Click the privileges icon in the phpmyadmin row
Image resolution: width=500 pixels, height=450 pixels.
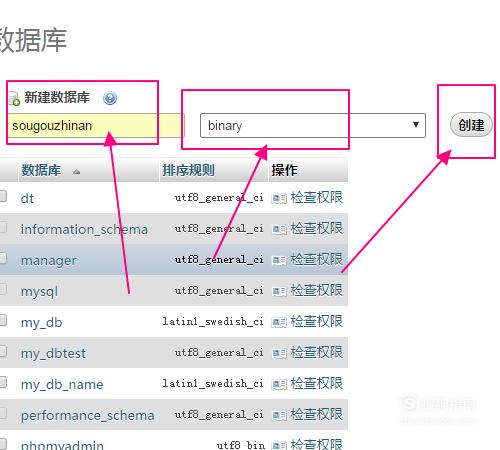coord(279,445)
